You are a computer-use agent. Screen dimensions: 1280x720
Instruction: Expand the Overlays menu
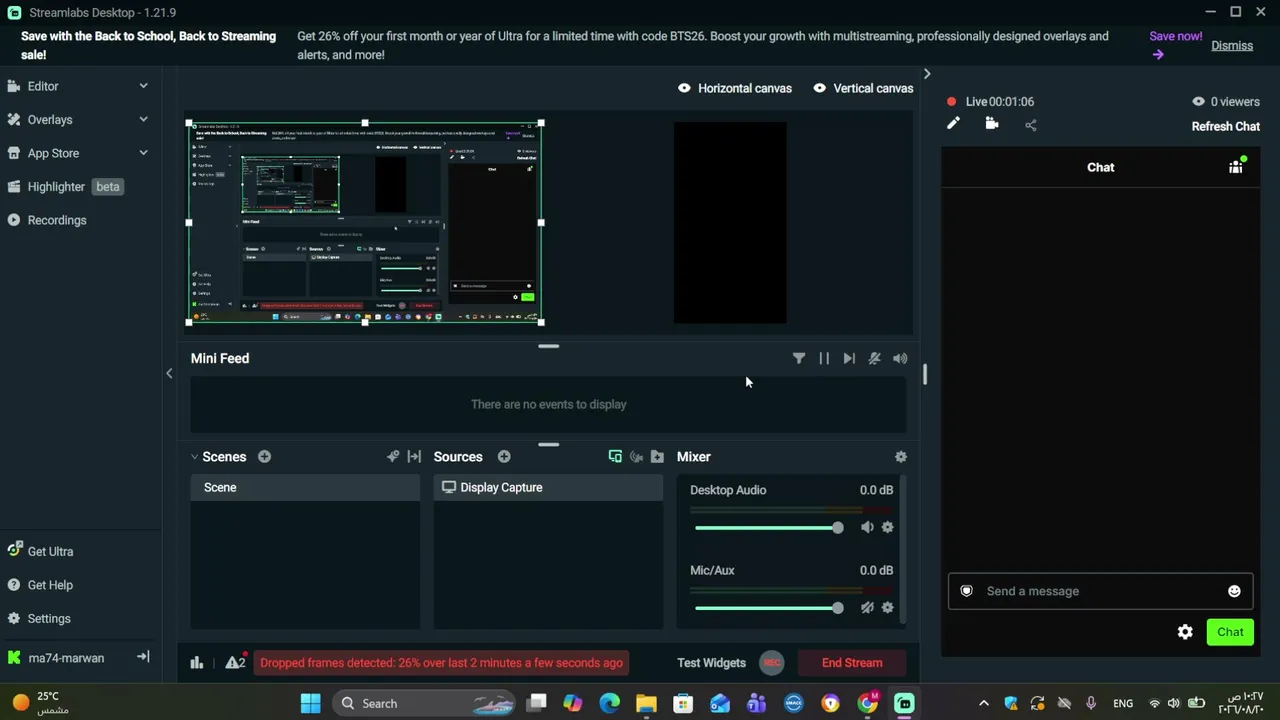pyautogui.click(x=143, y=120)
